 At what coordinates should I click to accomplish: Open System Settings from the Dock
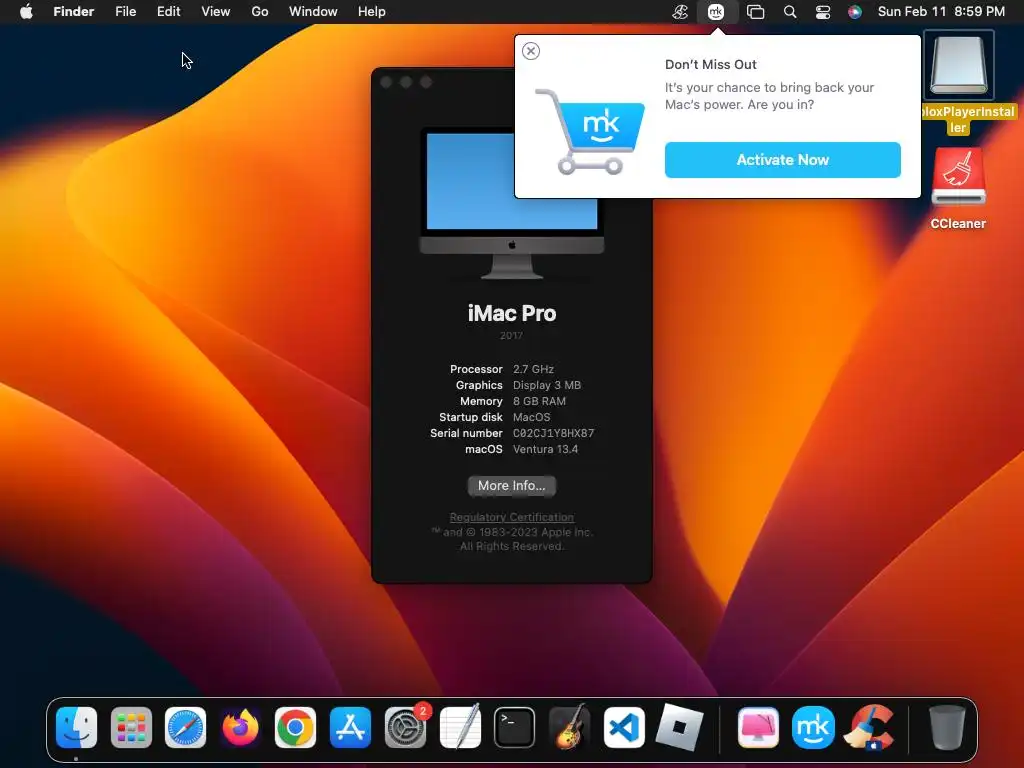tap(405, 728)
